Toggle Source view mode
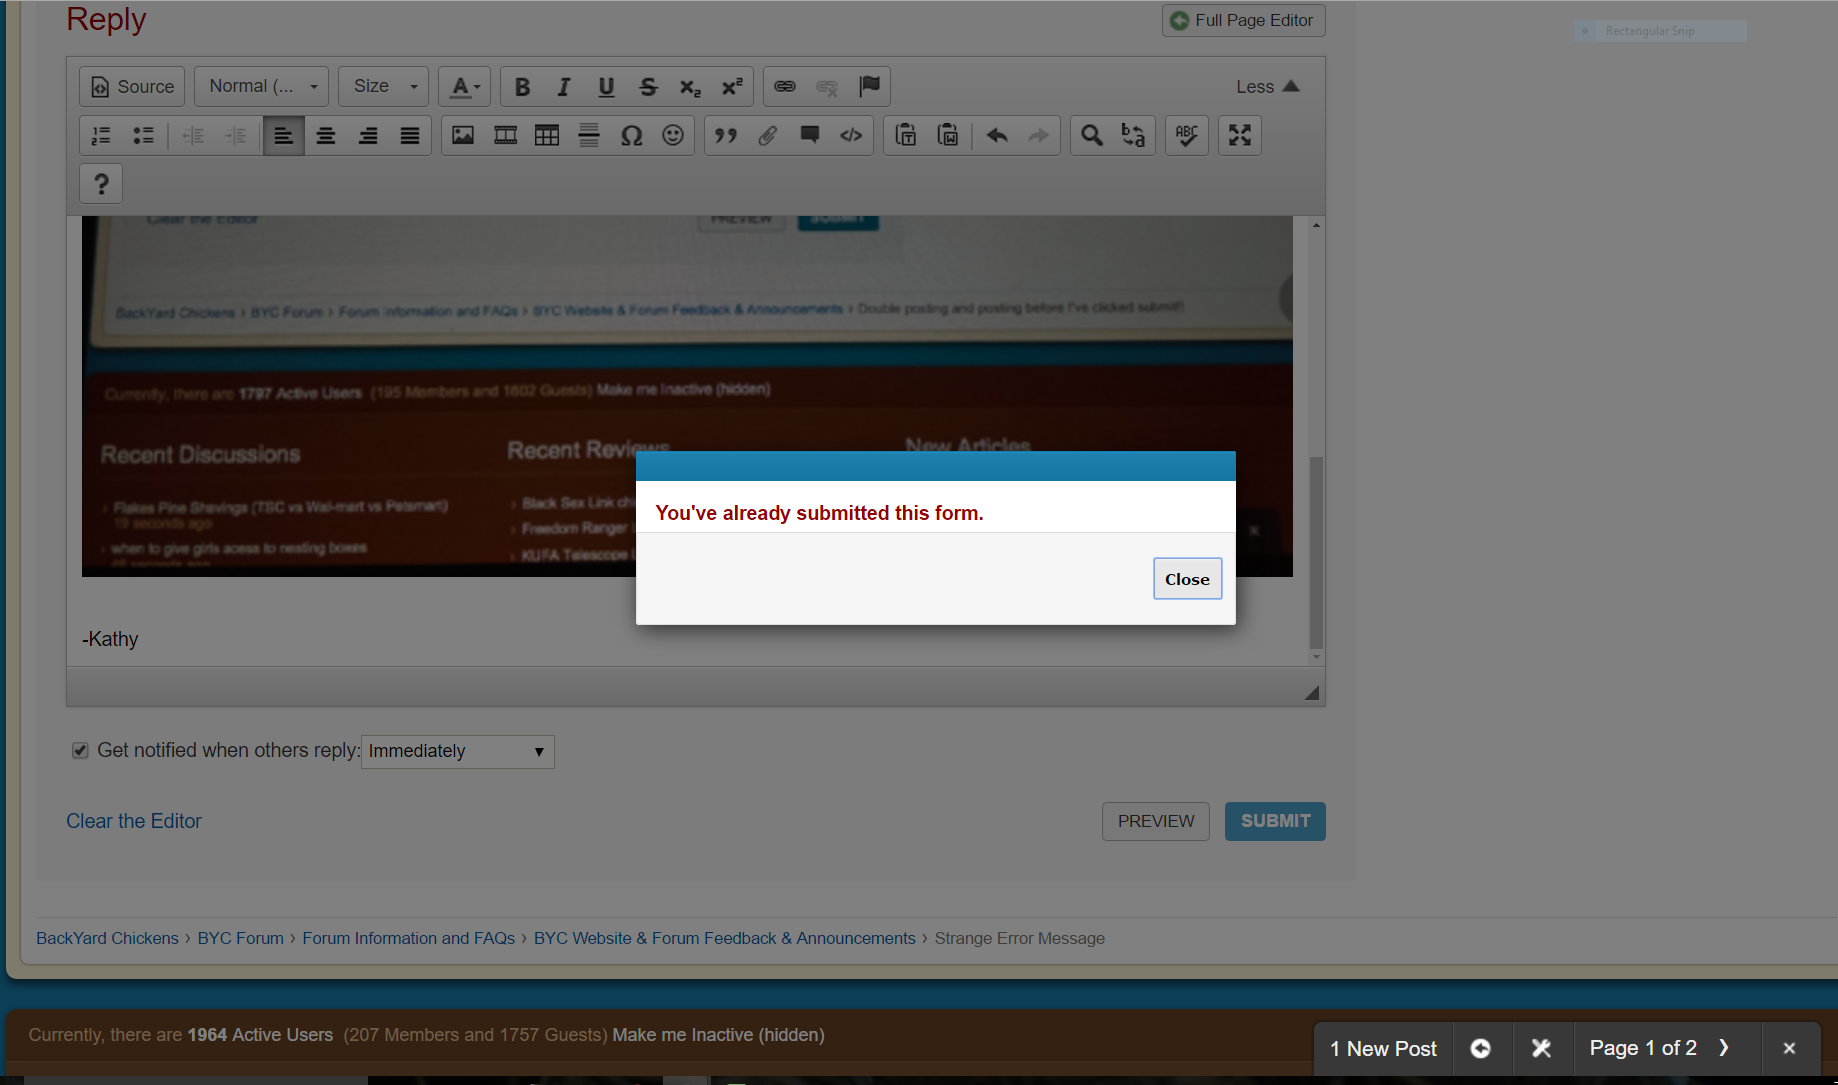1838x1085 pixels. pos(133,87)
